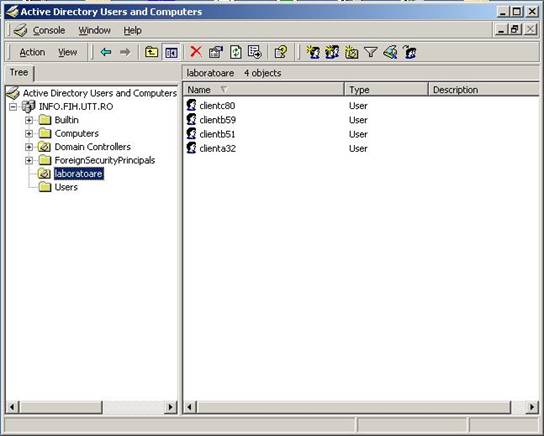Click the red Delete X icon
The image size is (544, 436).
[196, 52]
